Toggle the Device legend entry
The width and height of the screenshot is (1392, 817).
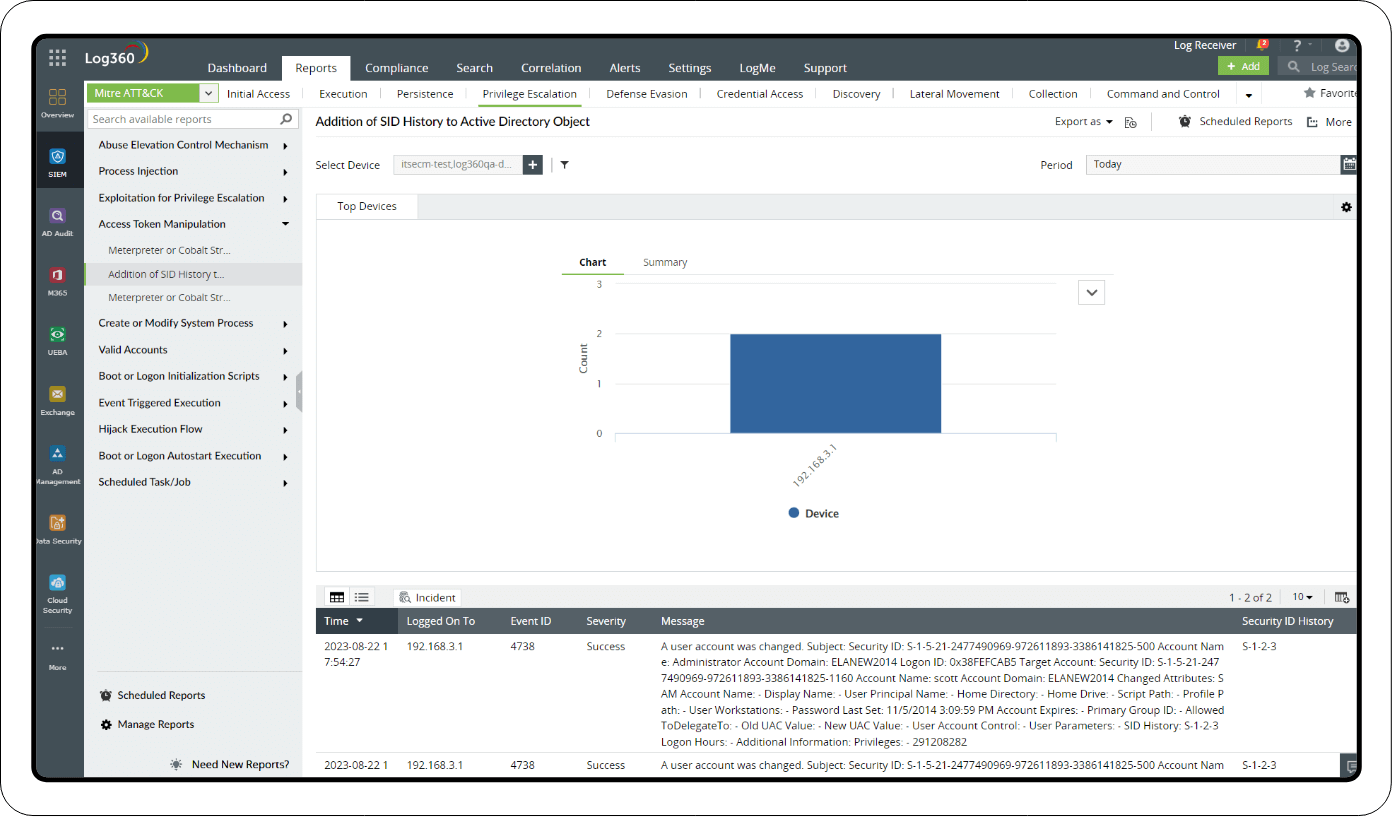point(813,513)
